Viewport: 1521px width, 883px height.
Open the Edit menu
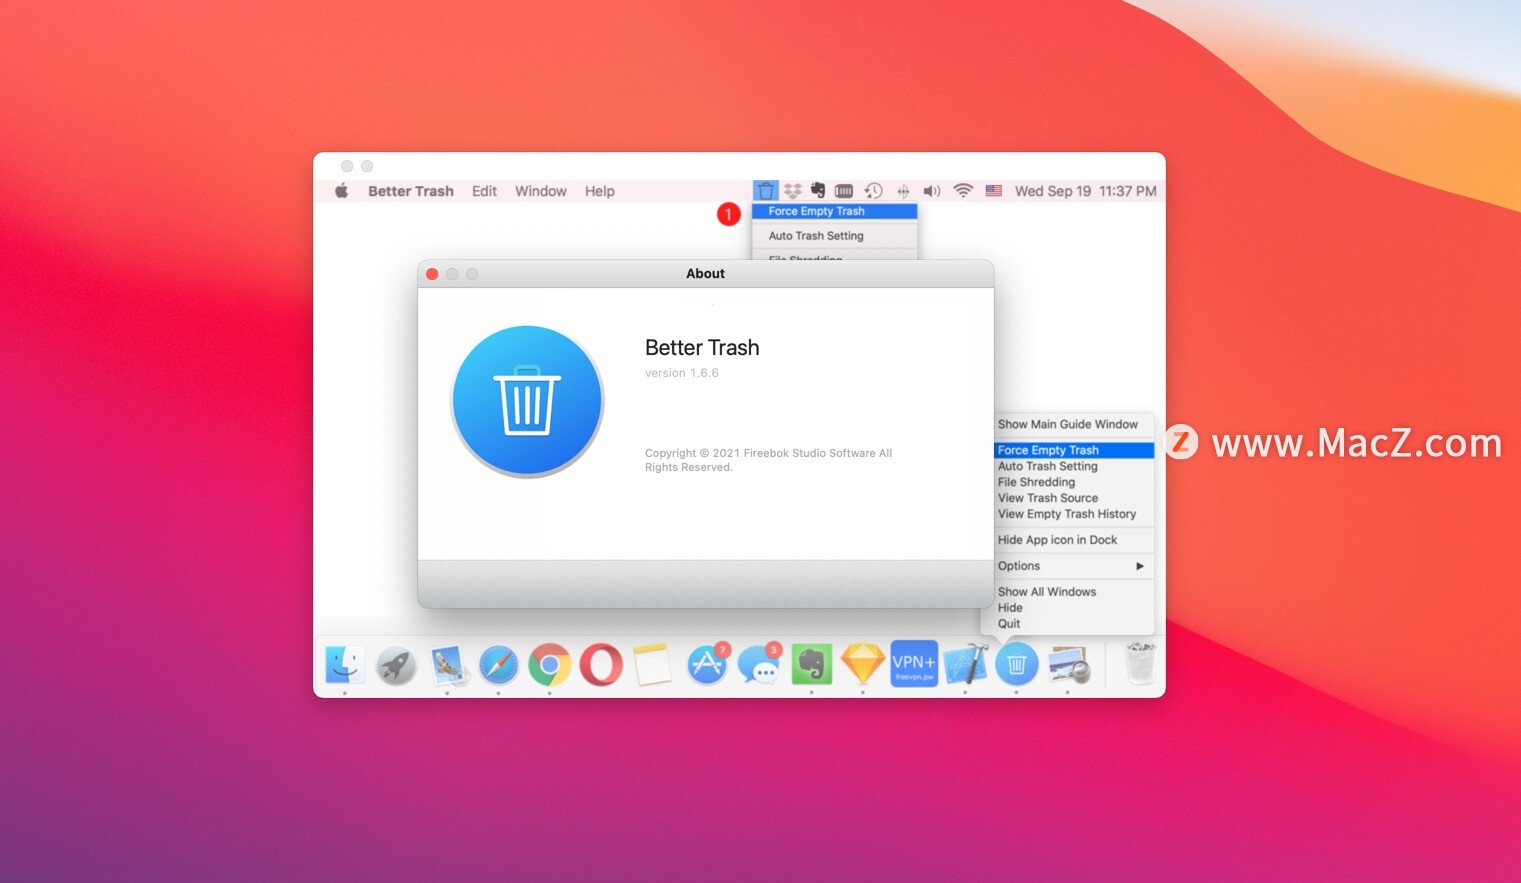pyautogui.click(x=484, y=191)
